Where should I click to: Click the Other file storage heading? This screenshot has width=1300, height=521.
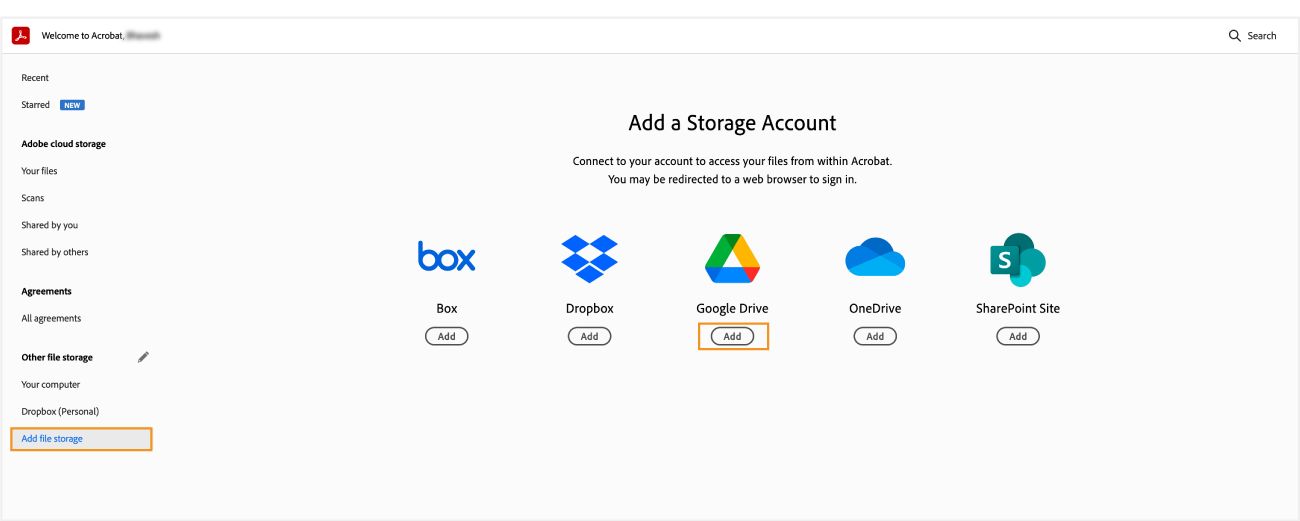[x=57, y=357]
